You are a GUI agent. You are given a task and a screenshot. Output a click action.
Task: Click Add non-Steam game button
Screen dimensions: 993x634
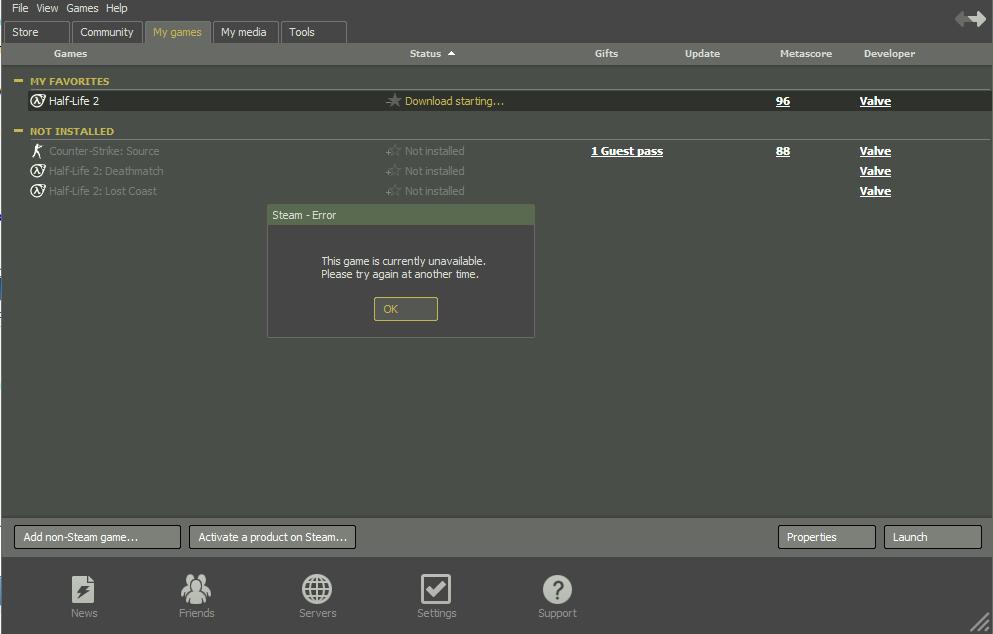(x=97, y=537)
